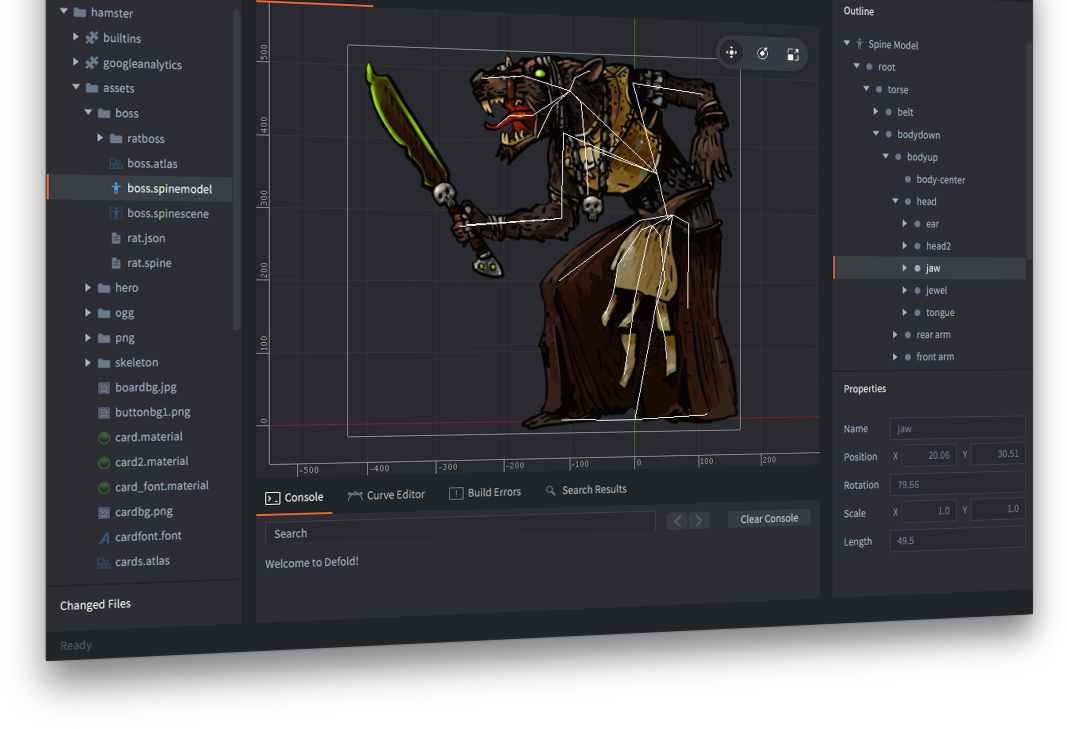Collapse the assets folder
Viewport: 1067px width, 729px height.
76,86
